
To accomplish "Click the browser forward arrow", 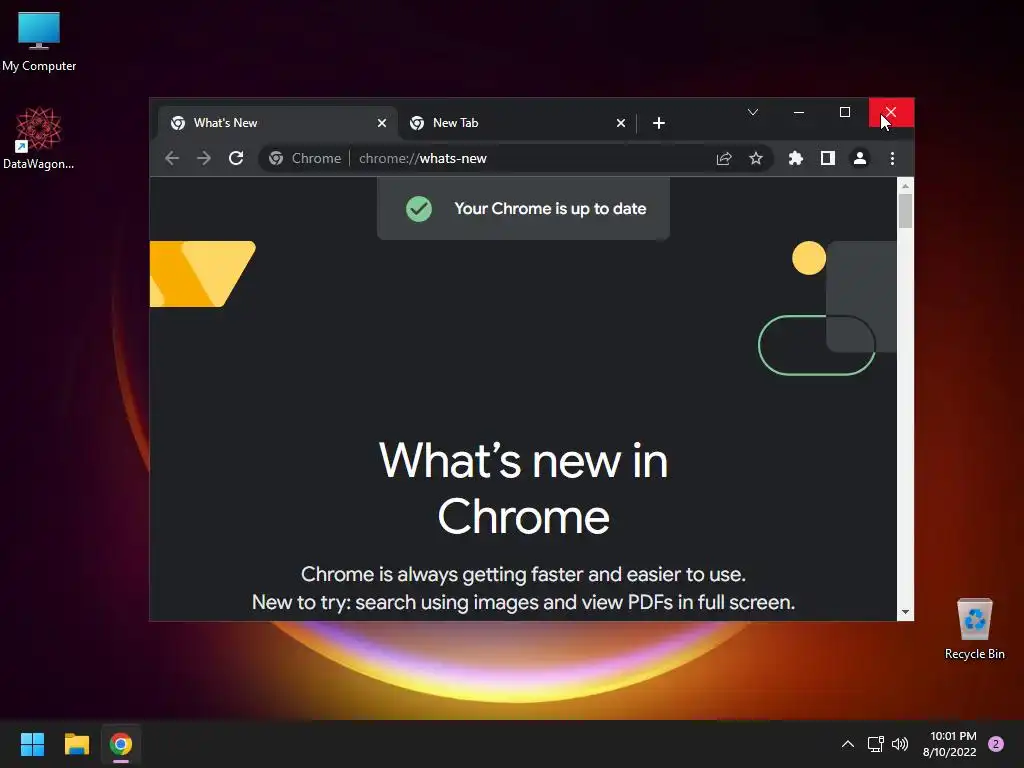I will (204, 158).
